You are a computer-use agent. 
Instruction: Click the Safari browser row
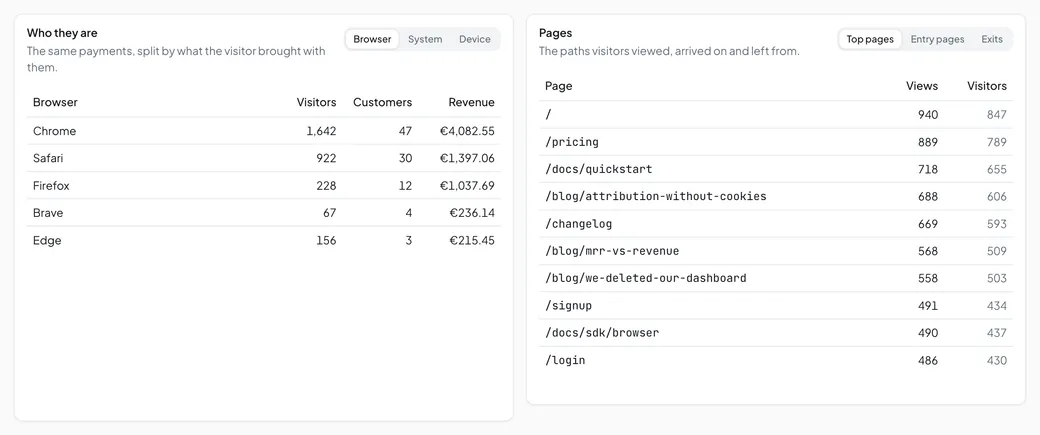(x=263, y=158)
